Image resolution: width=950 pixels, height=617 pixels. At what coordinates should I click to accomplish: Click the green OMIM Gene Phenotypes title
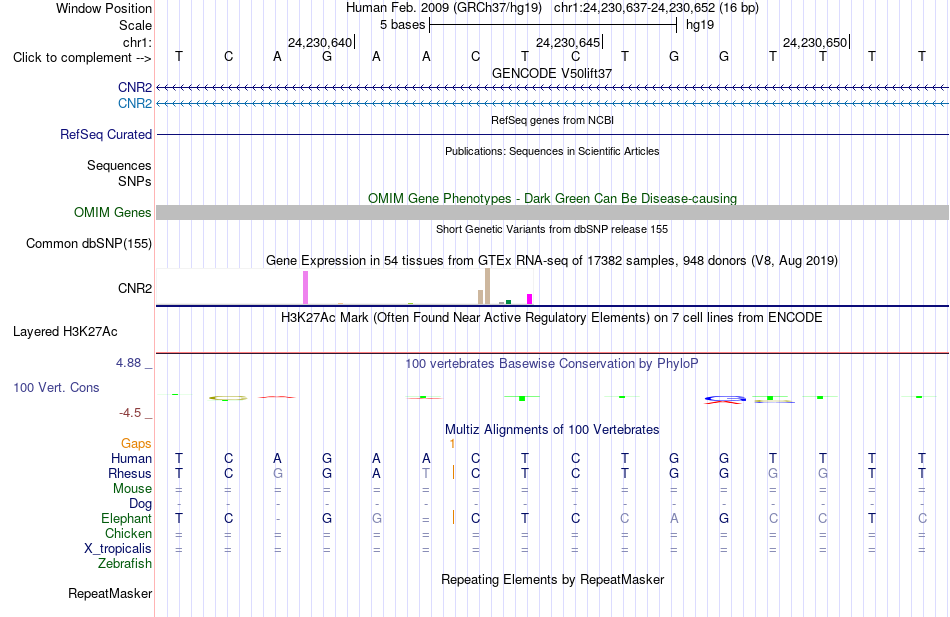(x=552, y=198)
